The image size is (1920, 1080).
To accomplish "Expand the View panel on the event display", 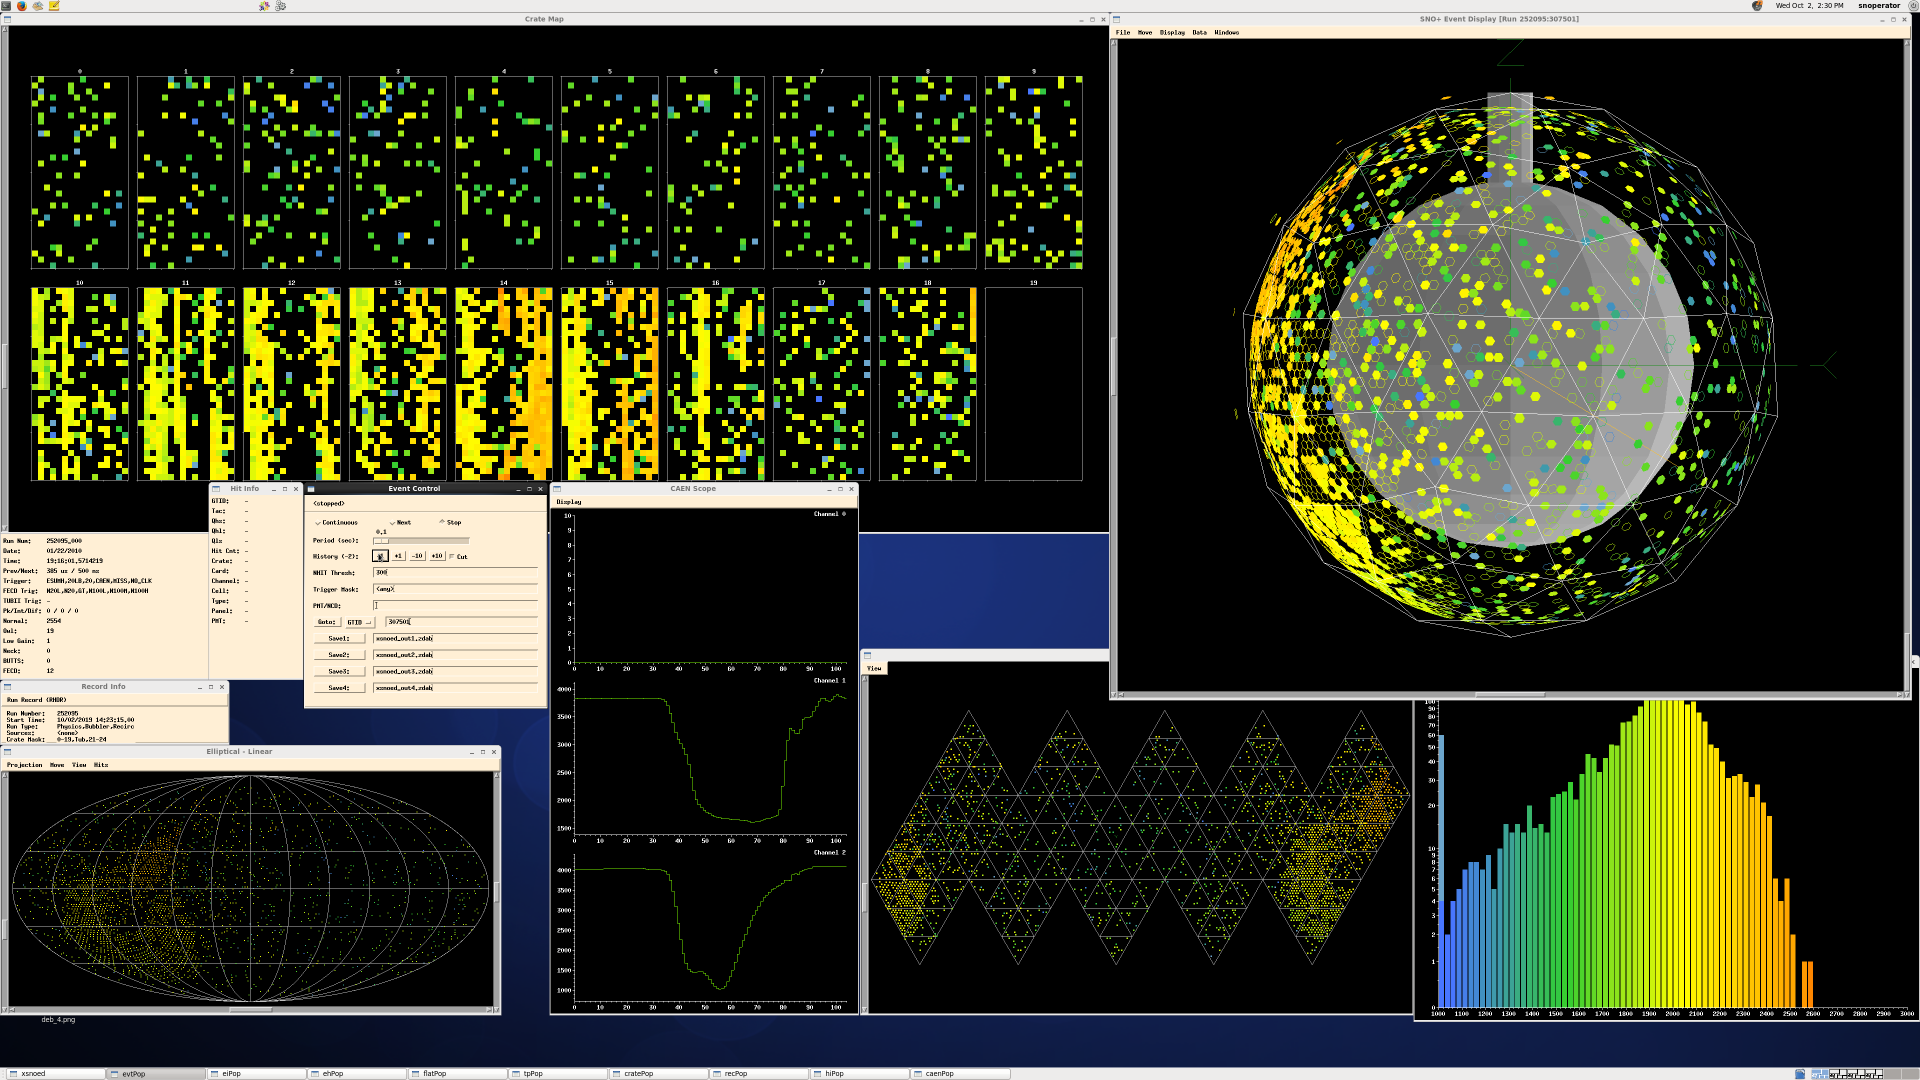I will point(874,667).
